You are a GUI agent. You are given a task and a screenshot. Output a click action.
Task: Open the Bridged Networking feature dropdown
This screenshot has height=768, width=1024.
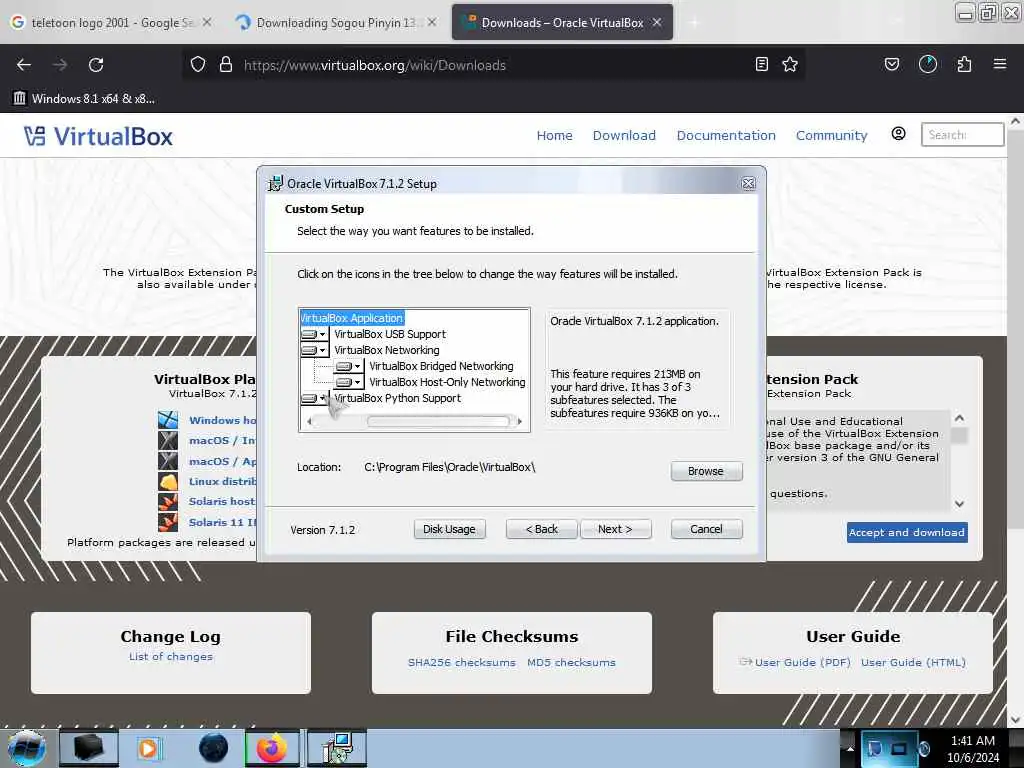[x=349, y=366]
